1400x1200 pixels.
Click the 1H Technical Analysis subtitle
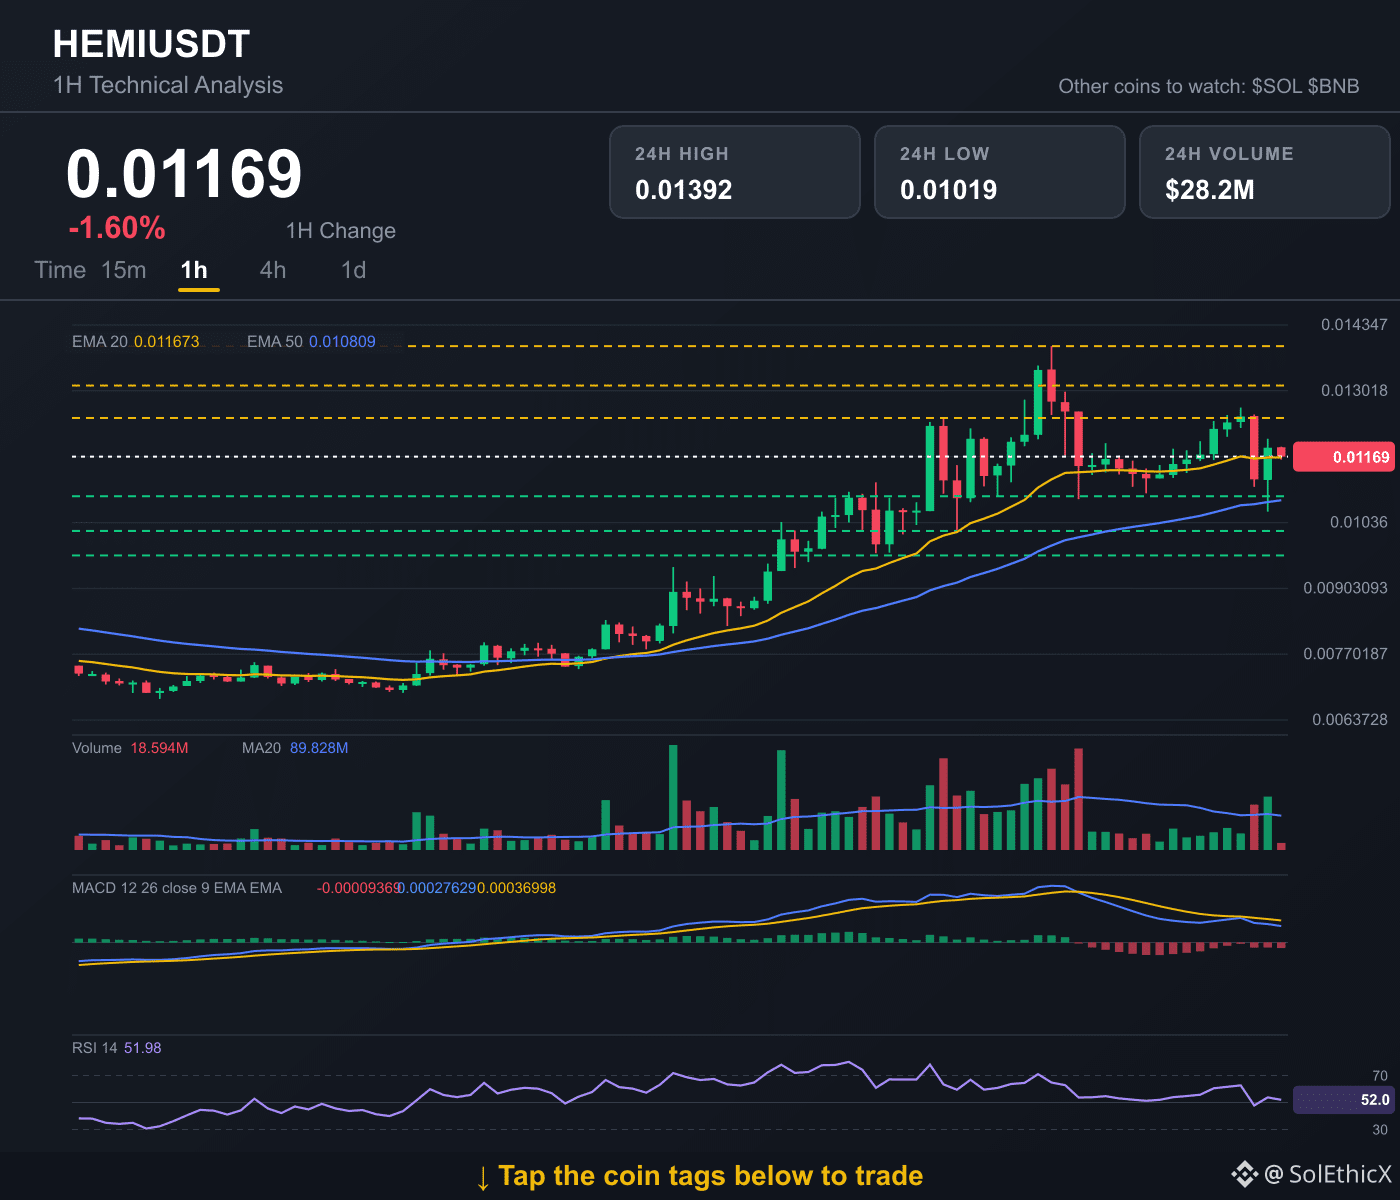tap(168, 85)
